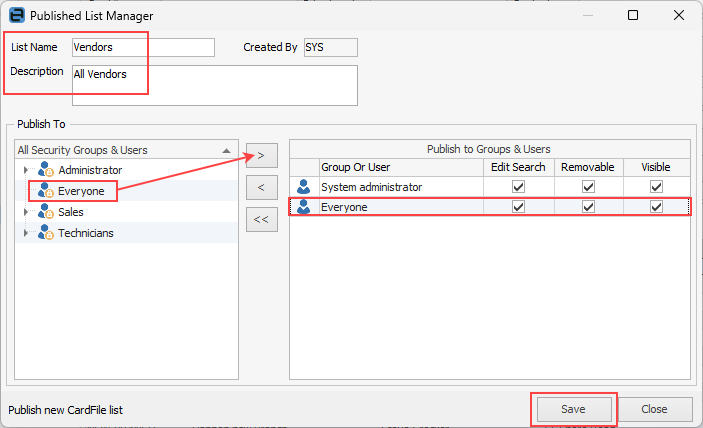
Task: Click the System administrator user icon
Action: click(x=304, y=187)
